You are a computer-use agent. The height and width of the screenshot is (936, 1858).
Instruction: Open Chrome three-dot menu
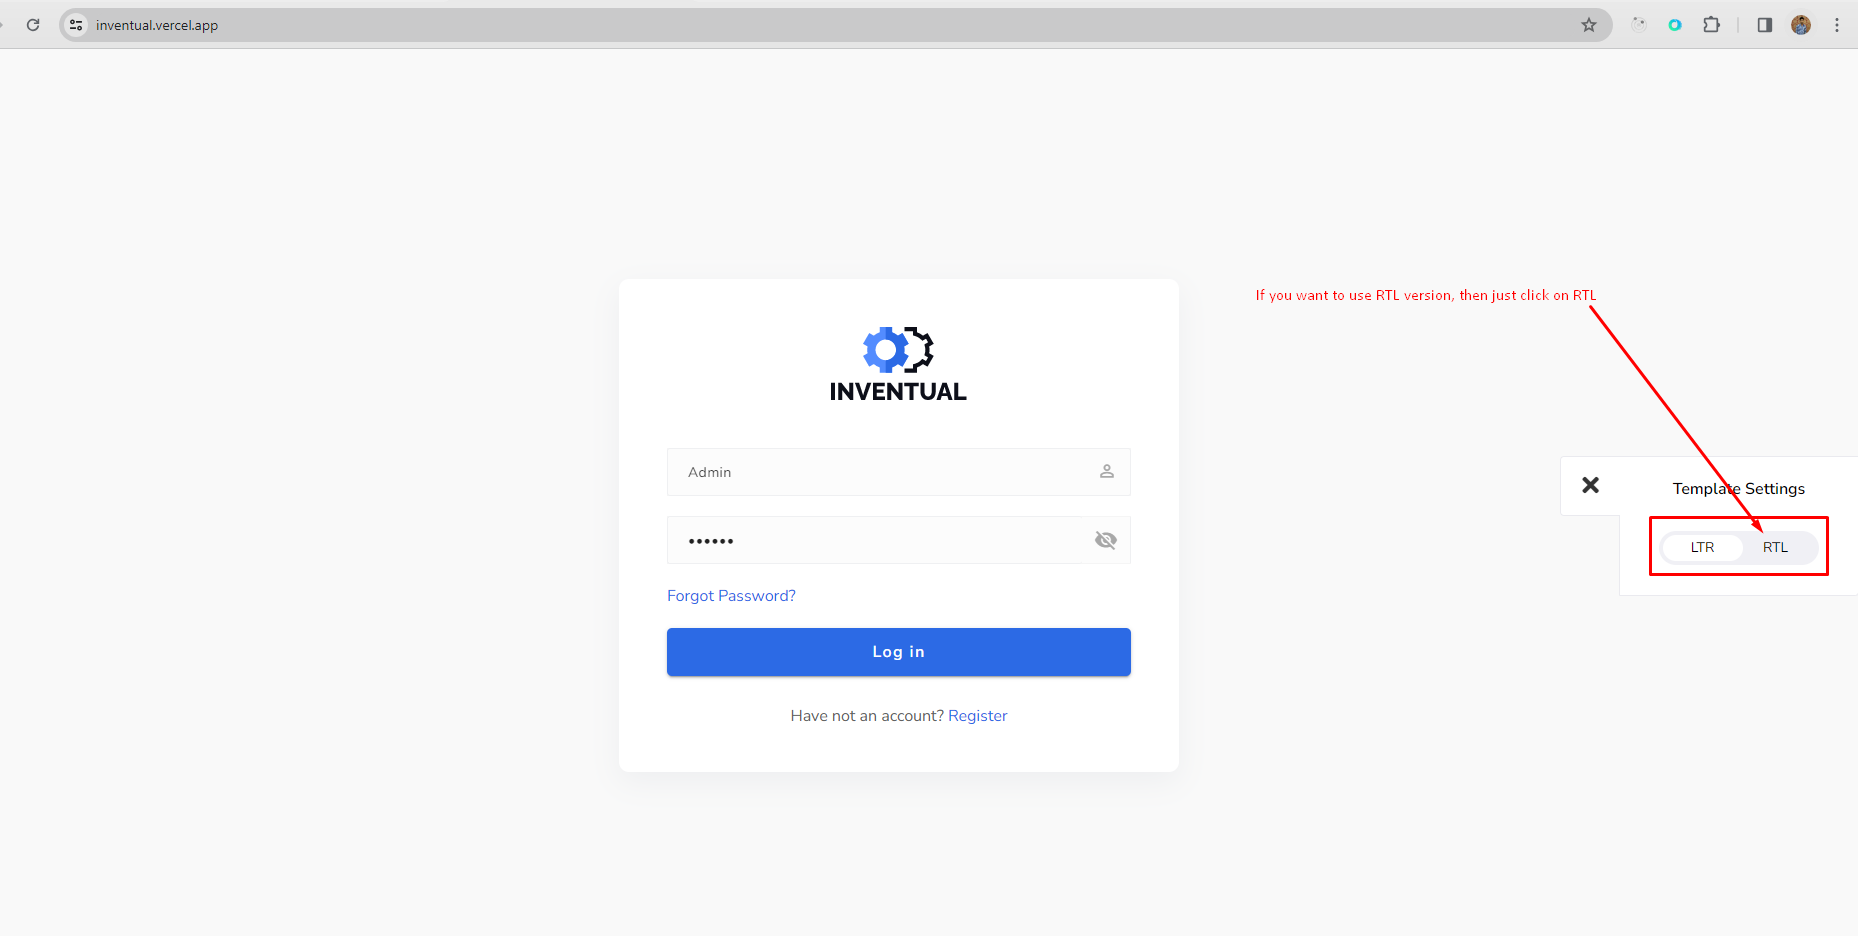click(x=1837, y=25)
